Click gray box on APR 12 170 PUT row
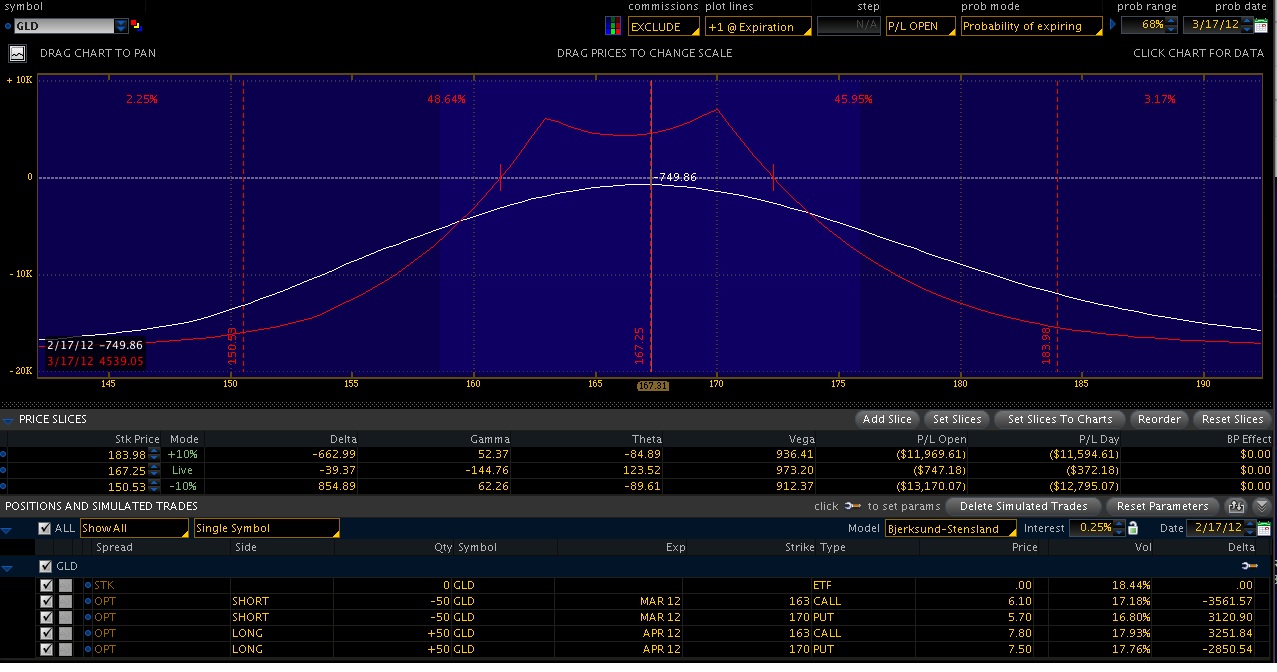This screenshot has width=1277, height=672. point(65,649)
